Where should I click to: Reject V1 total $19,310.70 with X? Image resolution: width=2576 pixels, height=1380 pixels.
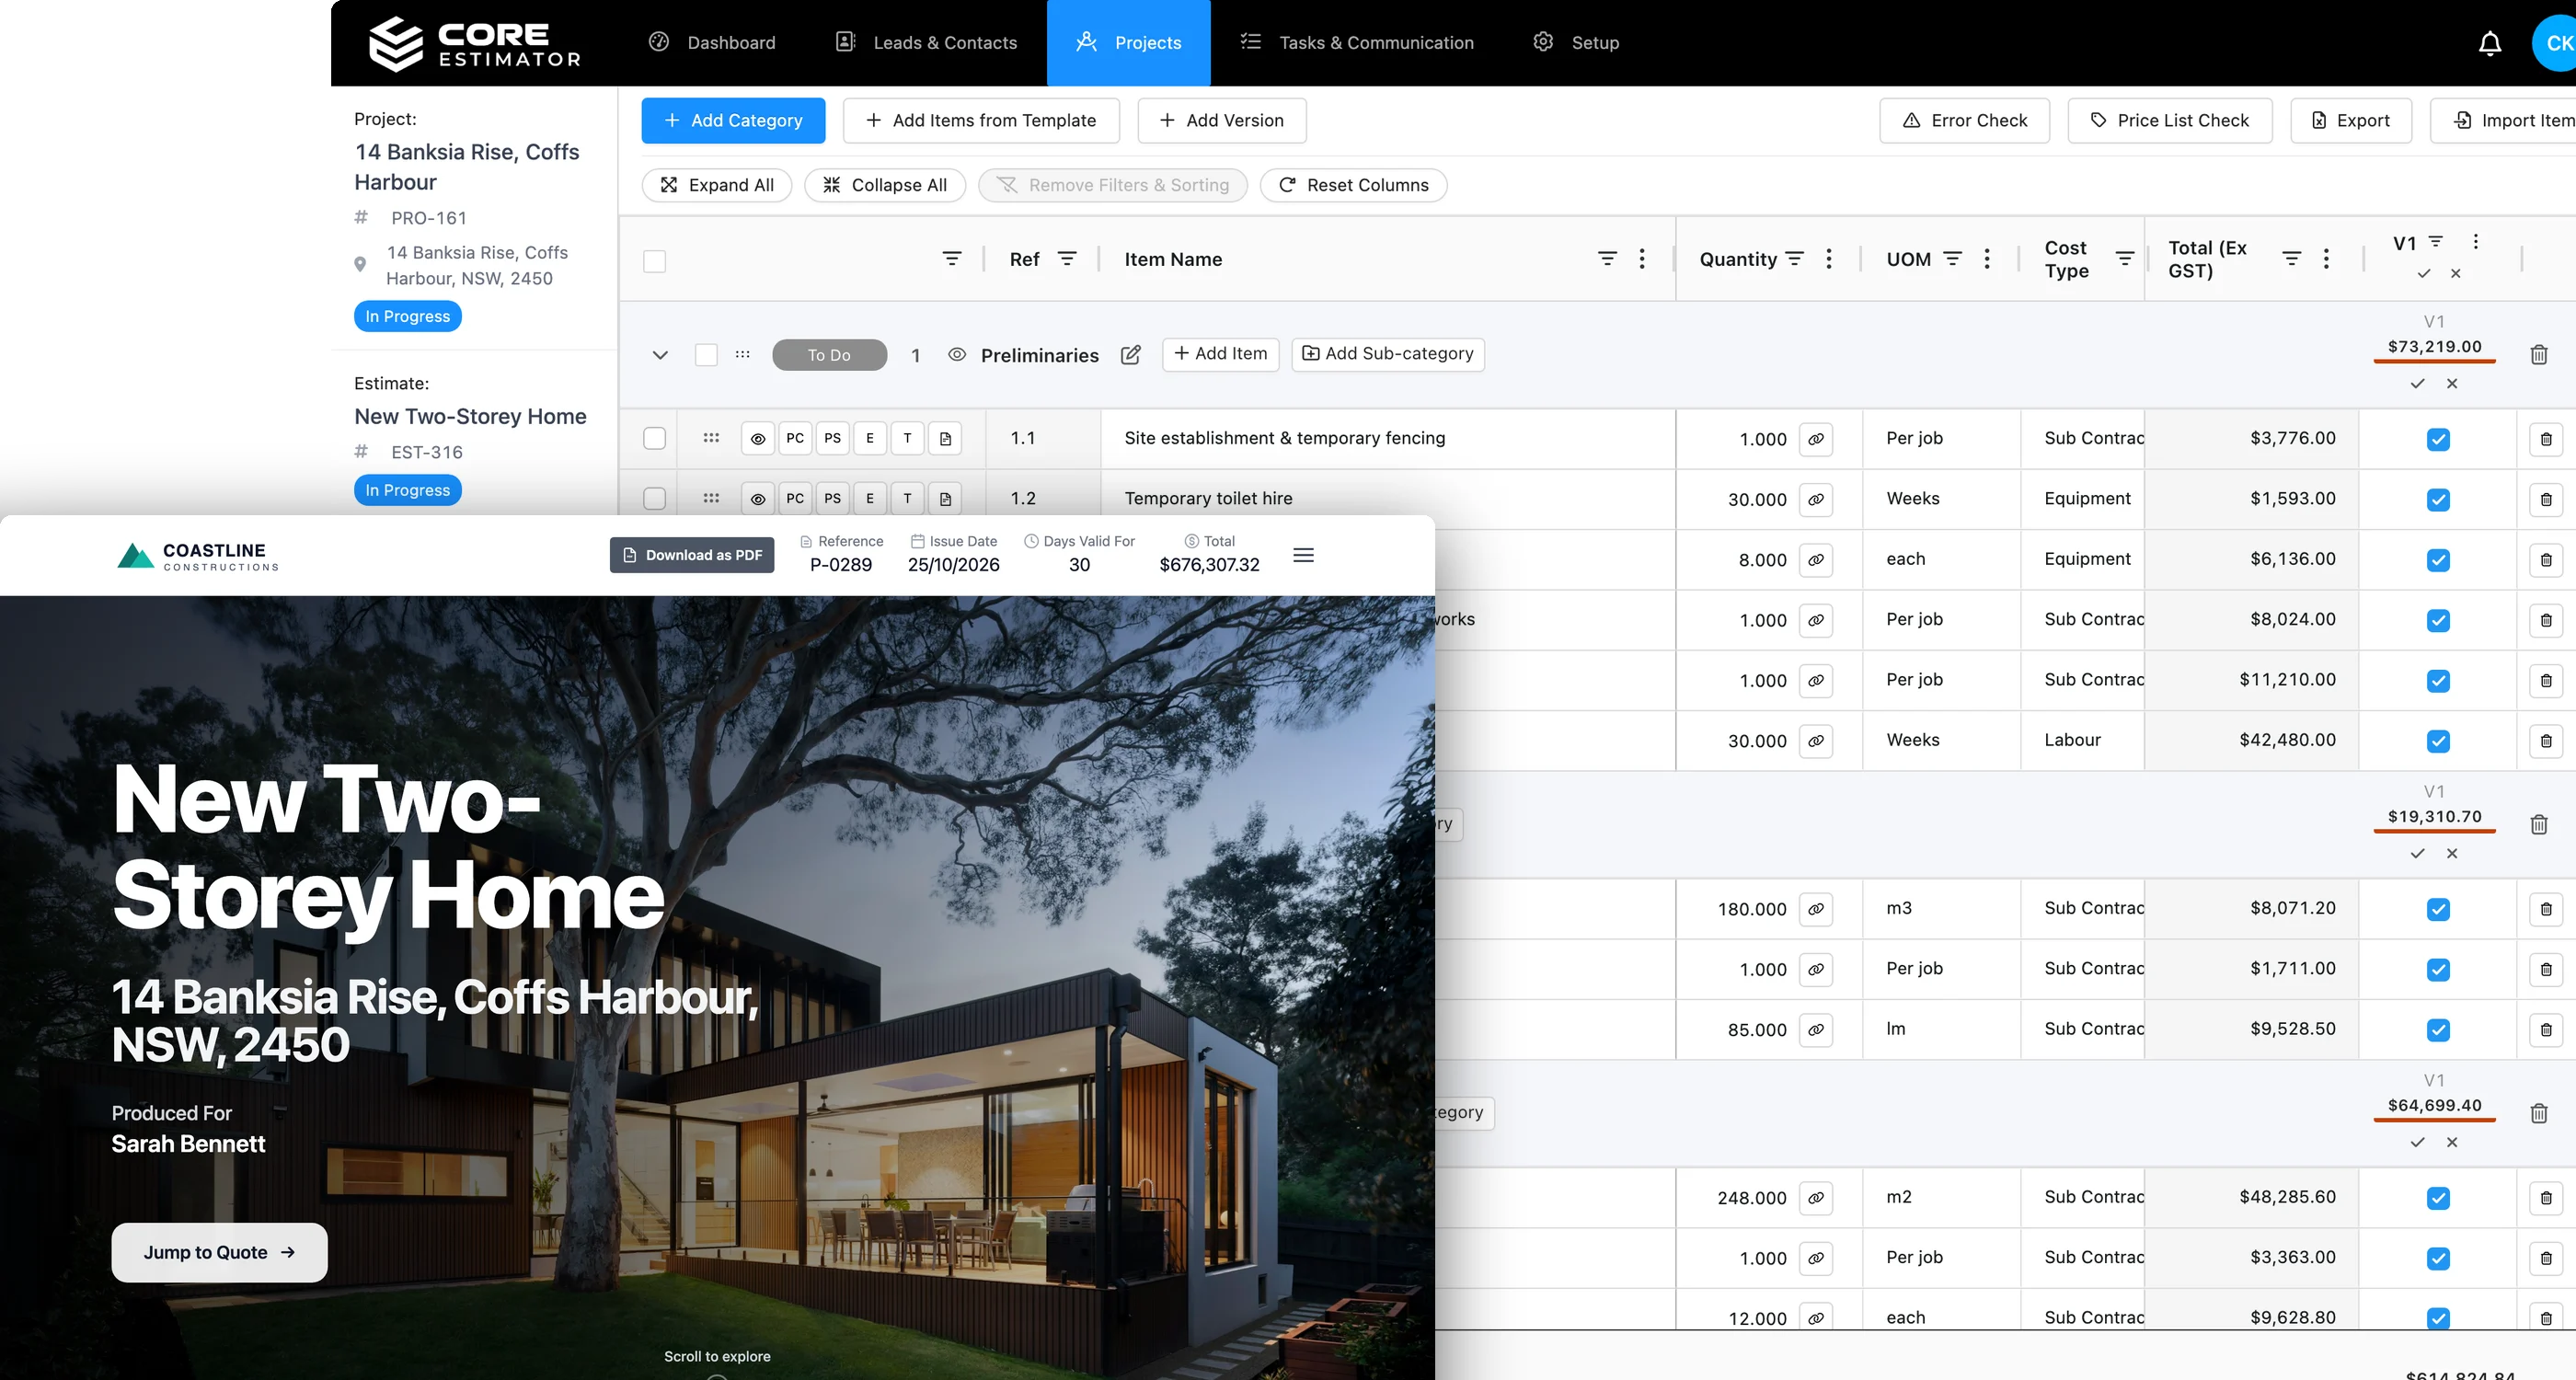click(x=2452, y=854)
